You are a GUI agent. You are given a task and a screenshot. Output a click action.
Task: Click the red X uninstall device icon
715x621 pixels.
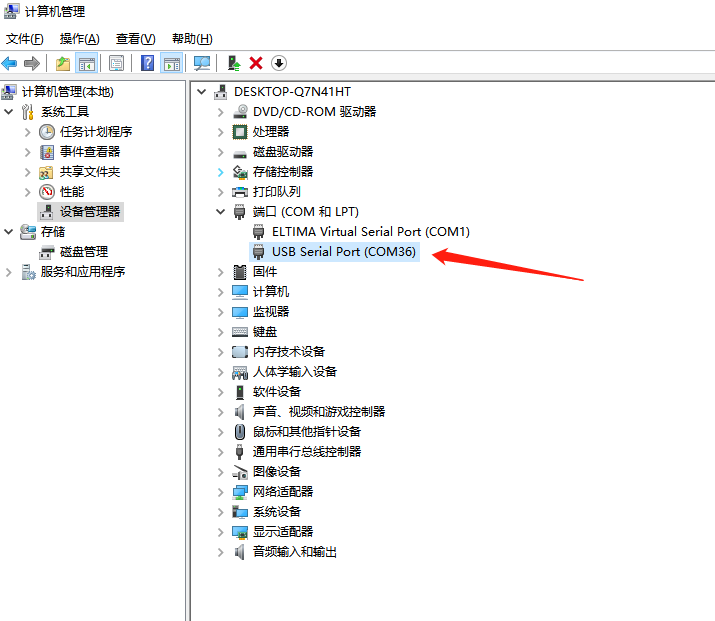[256, 63]
